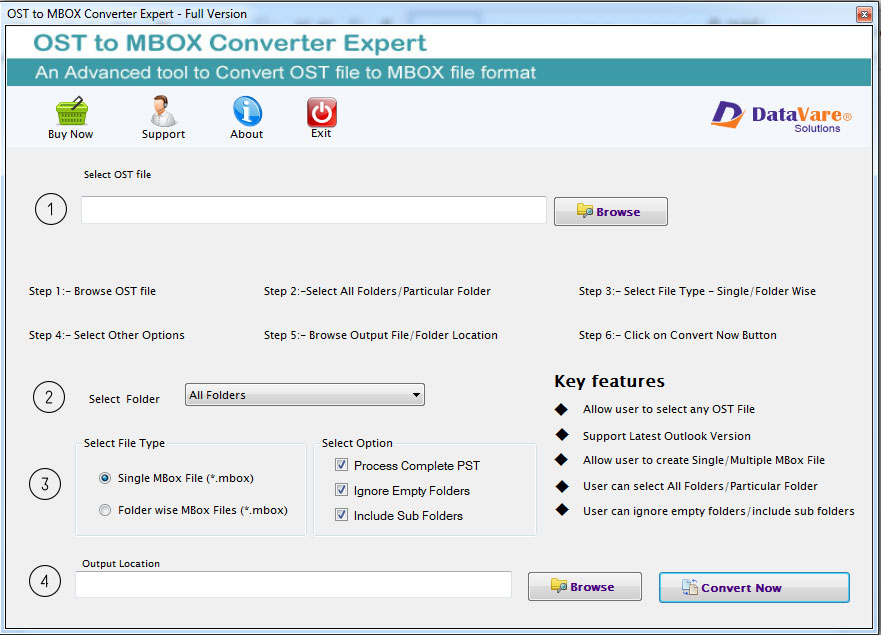Toggle Ignore Empty Folders checkbox
This screenshot has height=635, width=881.
pos(341,490)
